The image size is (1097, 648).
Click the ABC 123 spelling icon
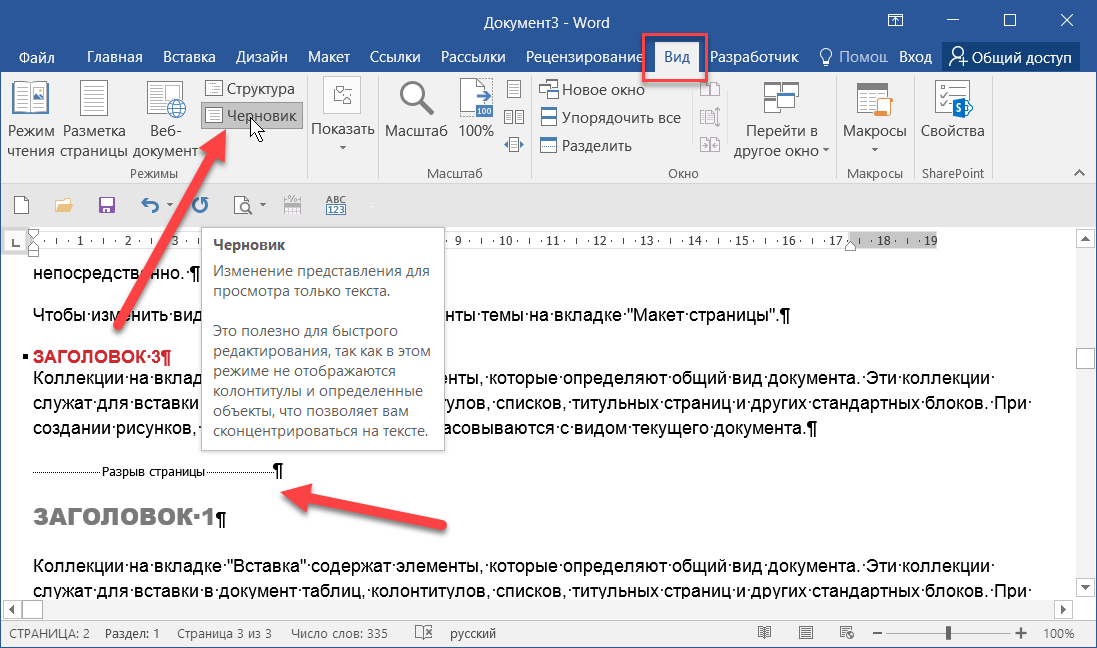pyautogui.click(x=336, y=205)
